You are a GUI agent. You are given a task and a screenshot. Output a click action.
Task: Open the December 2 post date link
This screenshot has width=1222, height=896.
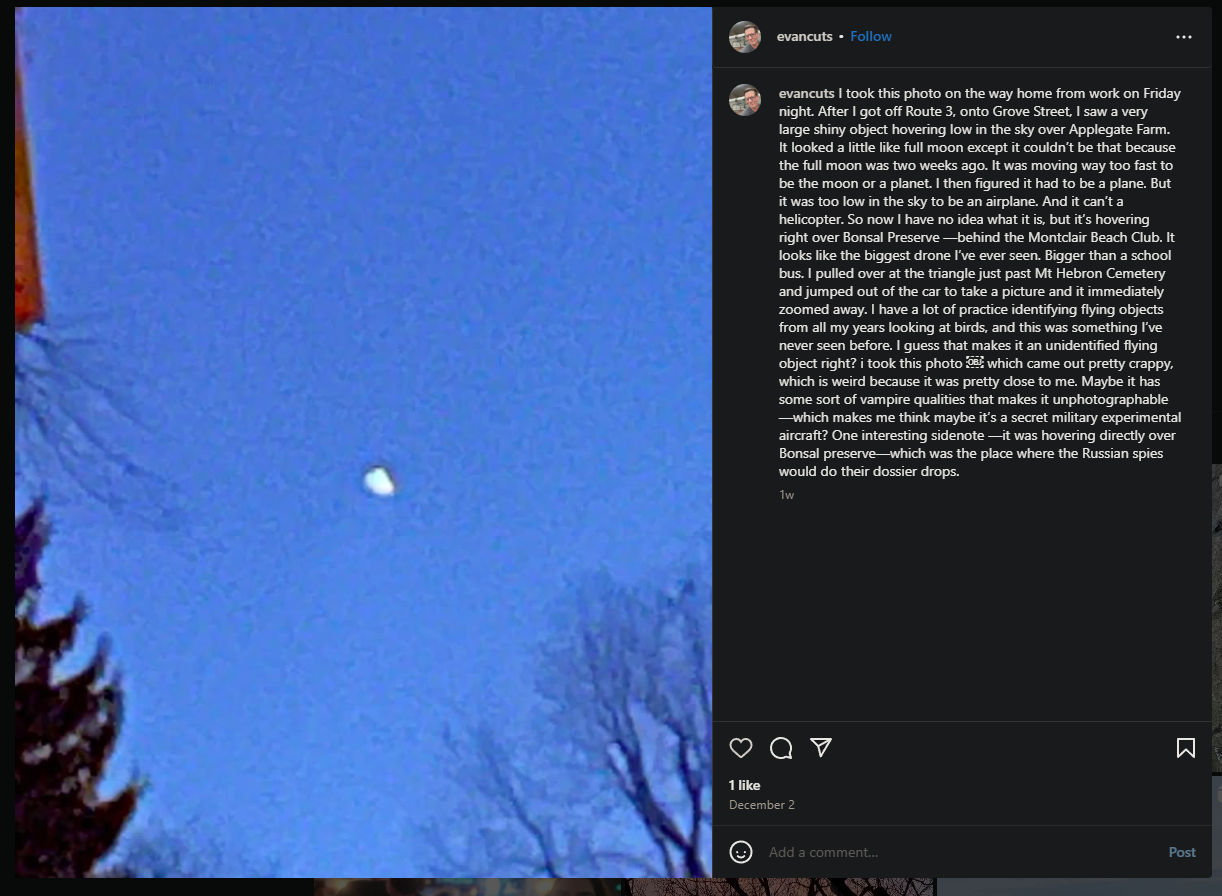pos(762,805)
